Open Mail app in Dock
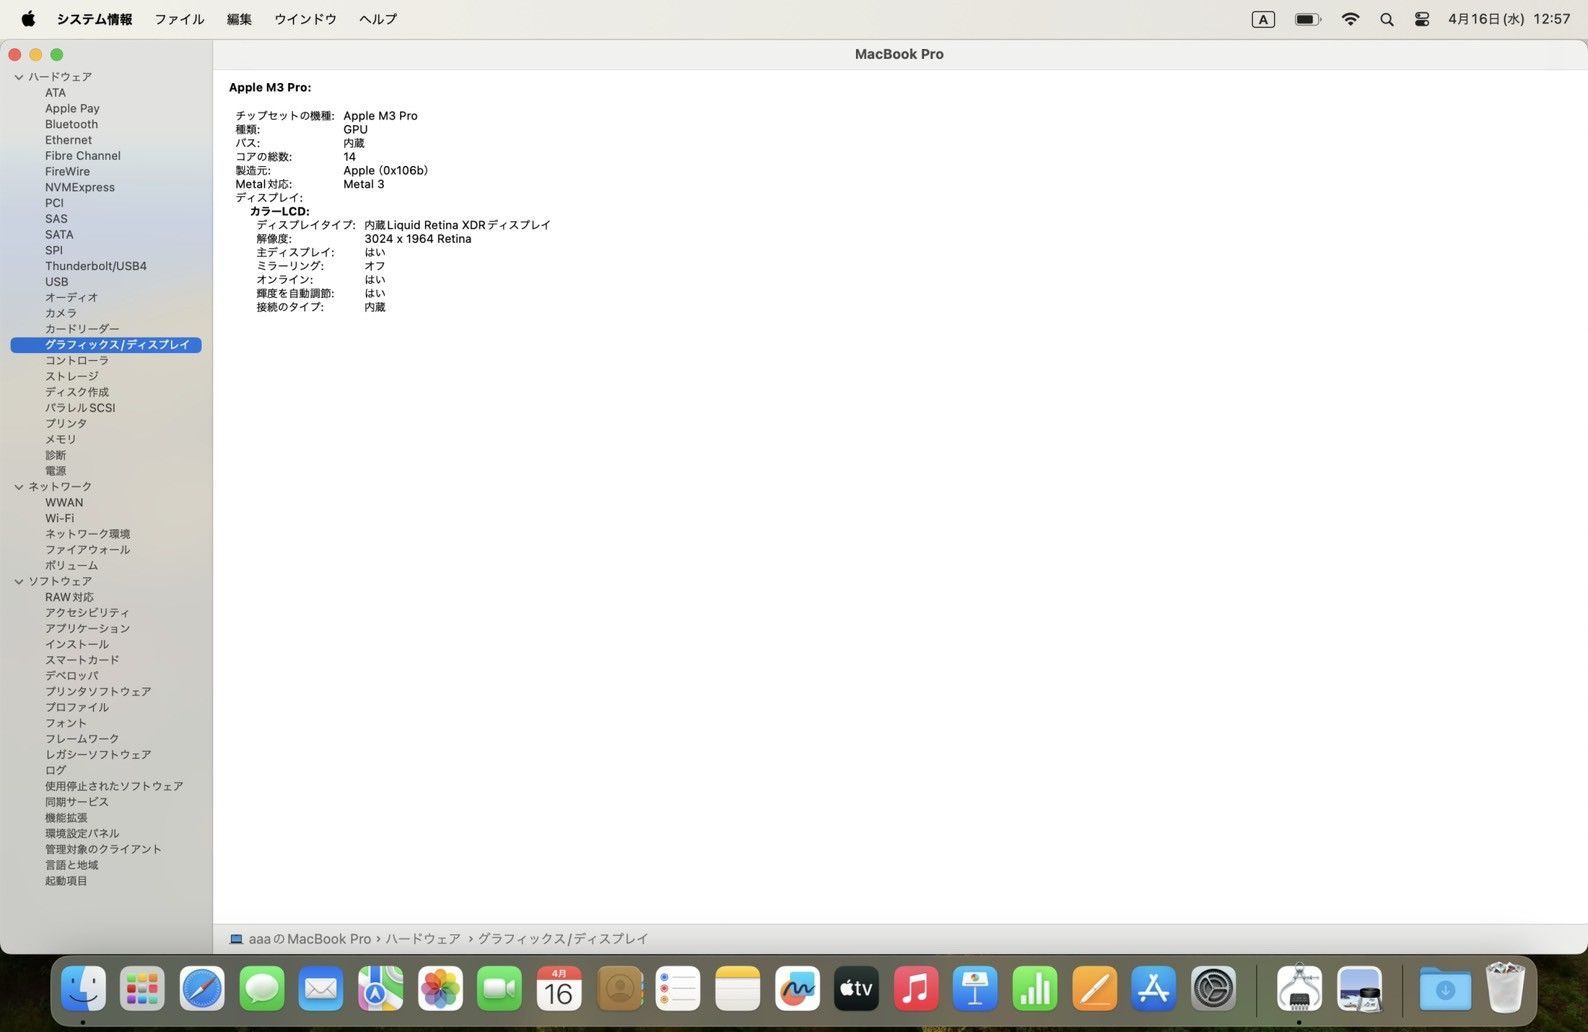Image resolution: width=1588 pixels, height=1032 pixels. [321, 989]
